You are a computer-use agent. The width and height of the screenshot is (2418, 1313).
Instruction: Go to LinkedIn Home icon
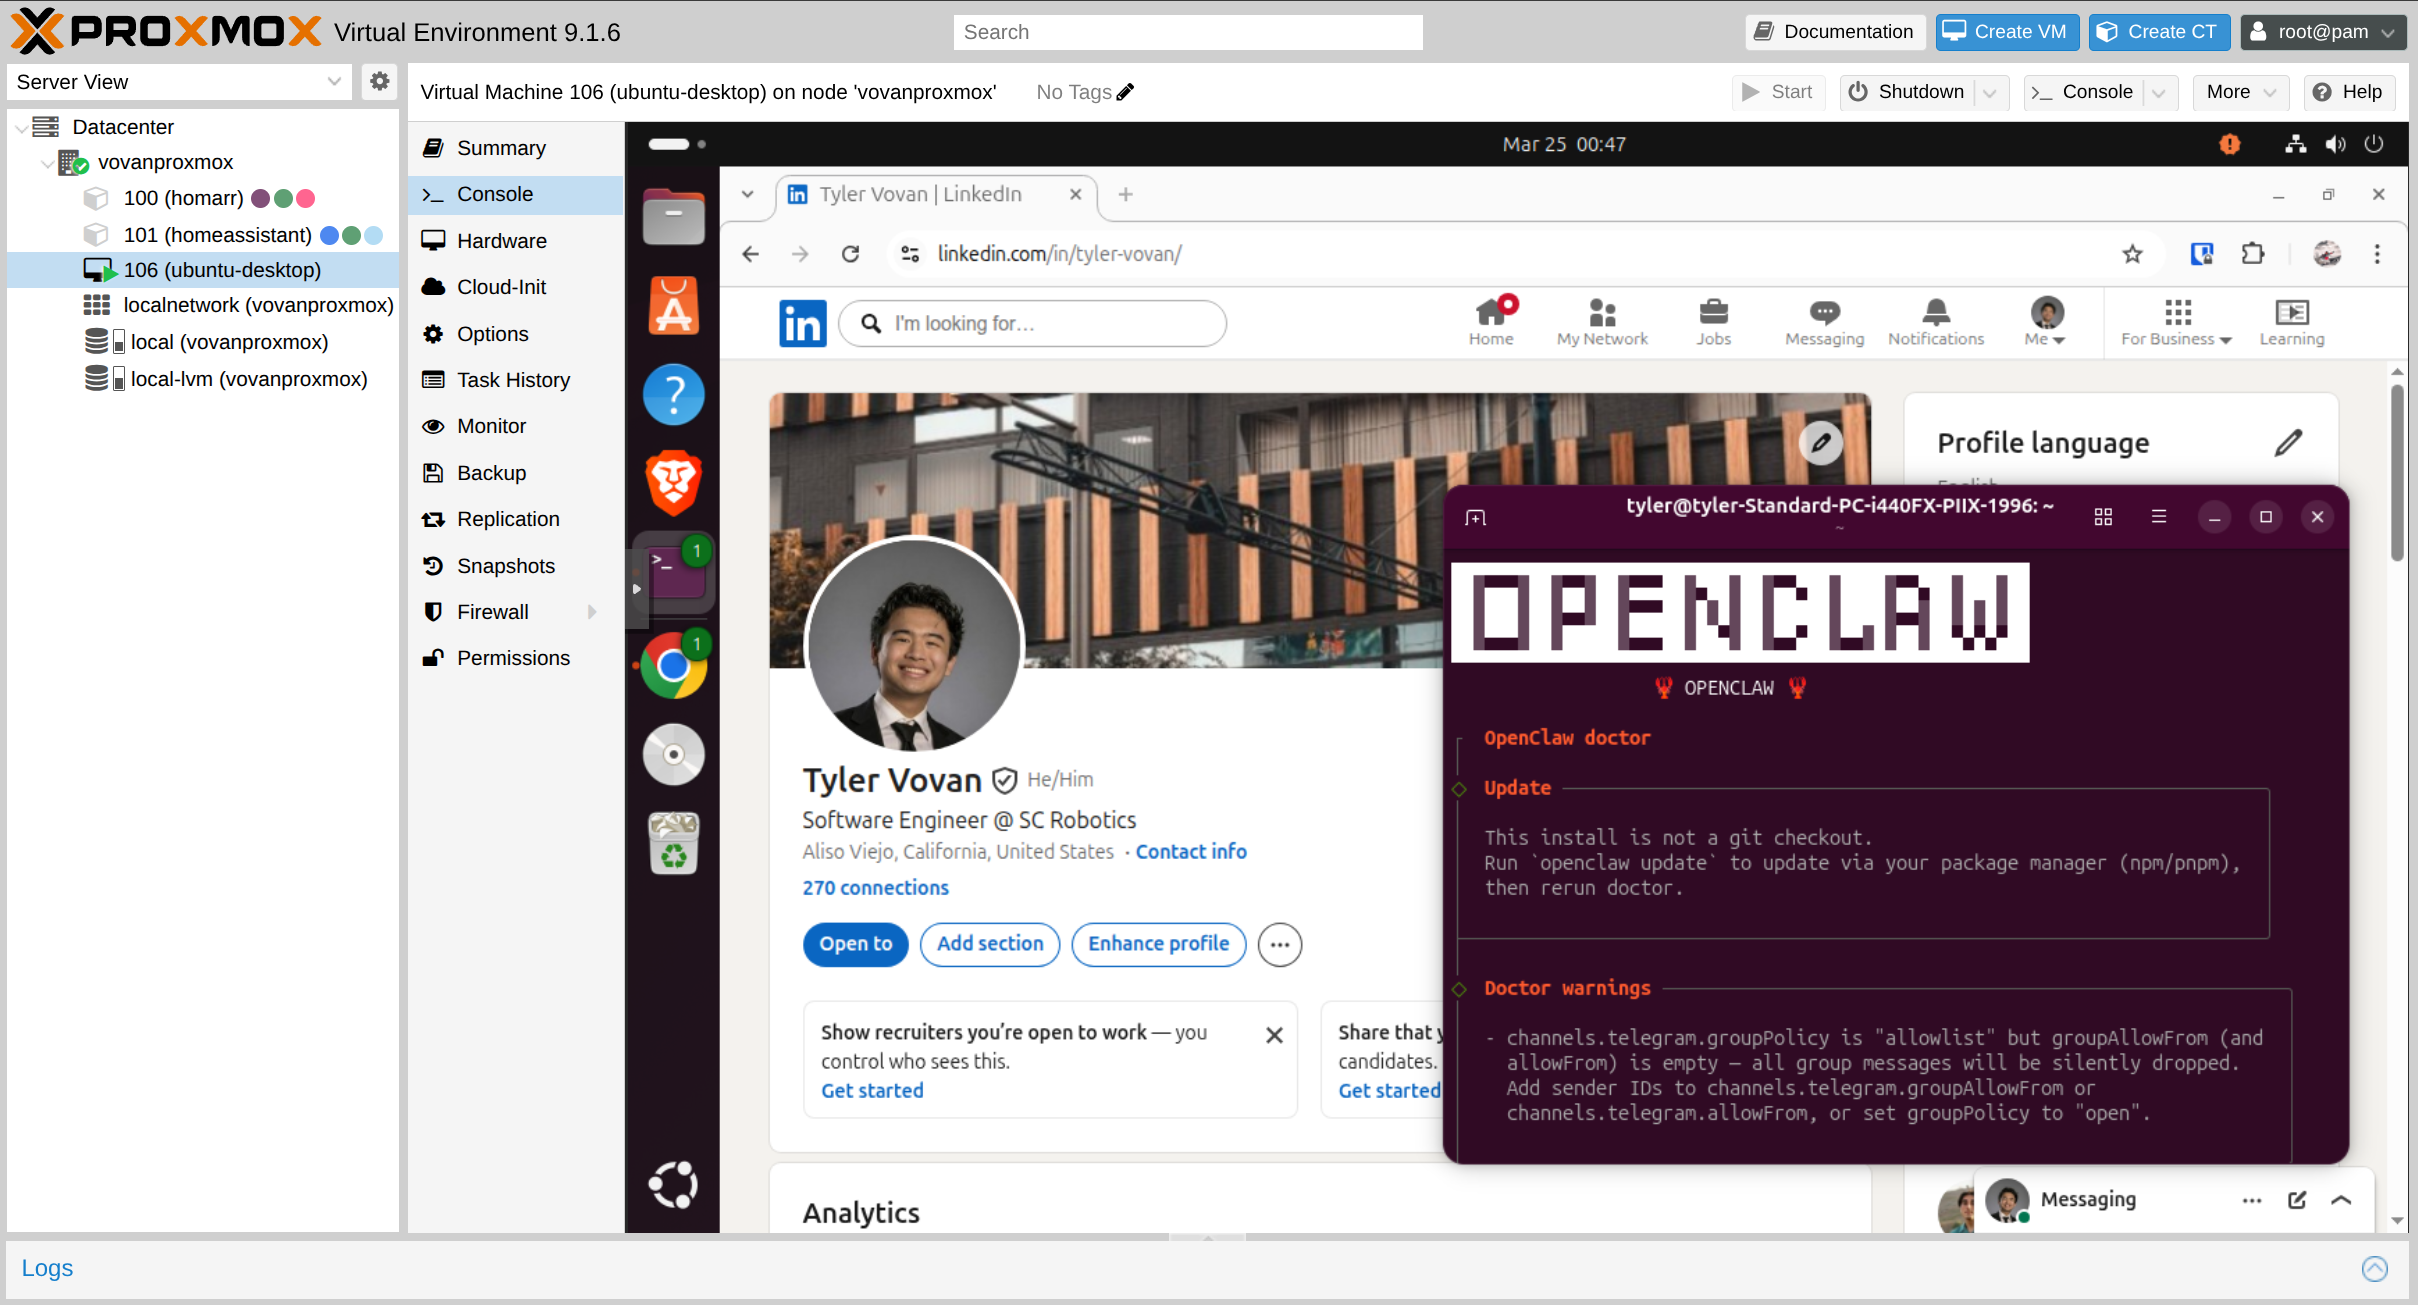click(x=1491, y=322)
